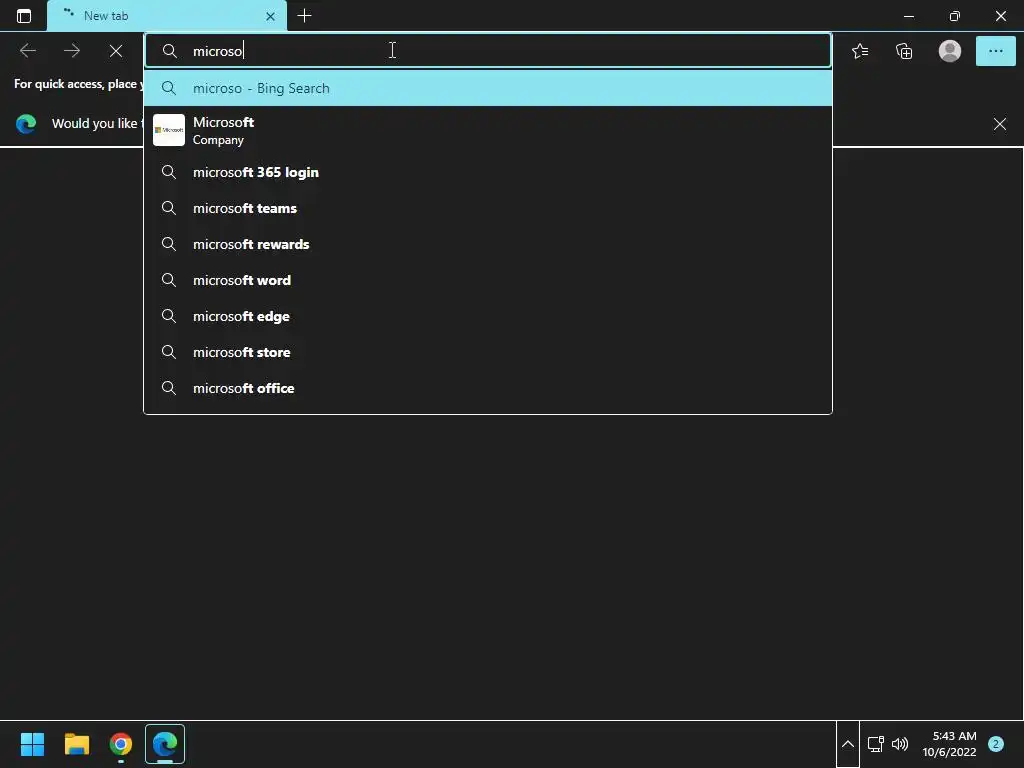This screenshot has height=768, width=1024.
Task: Launch Google Chrome from taskbar
Action: (121, 744)
